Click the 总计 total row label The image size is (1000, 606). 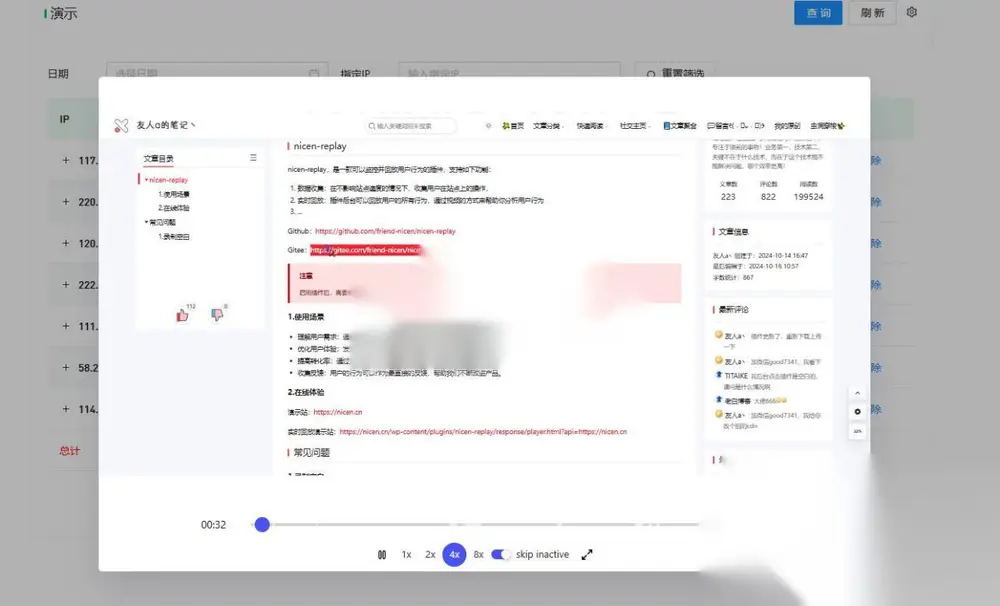(x=70, y=451)
